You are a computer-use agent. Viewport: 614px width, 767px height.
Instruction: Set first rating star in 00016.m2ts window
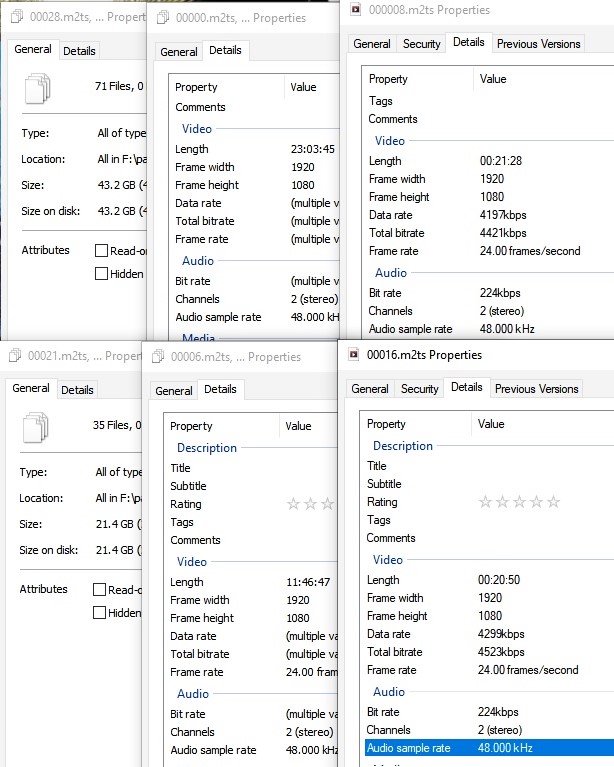coord(485,502)
